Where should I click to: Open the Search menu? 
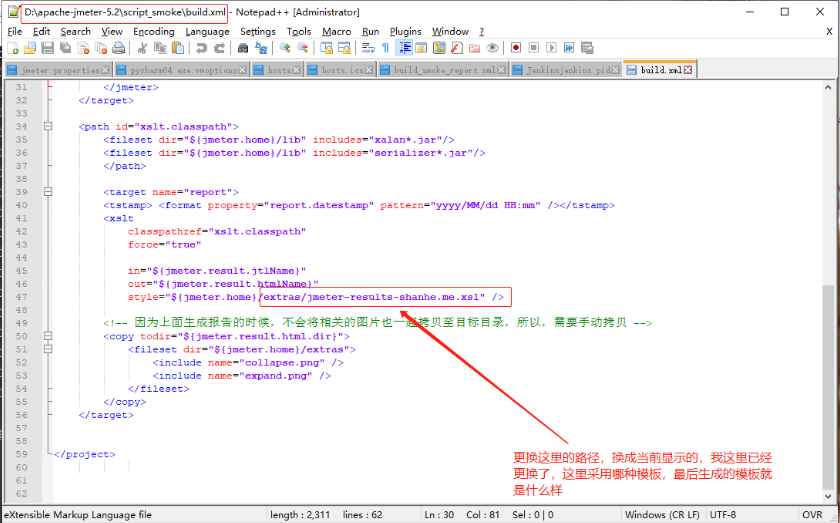click(76, 32)
